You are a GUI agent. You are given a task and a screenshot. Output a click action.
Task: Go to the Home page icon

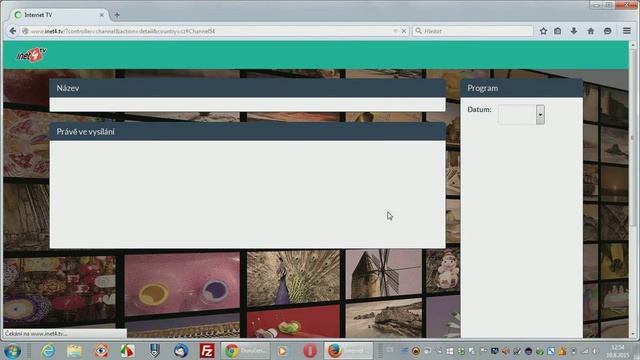(591, 31)
